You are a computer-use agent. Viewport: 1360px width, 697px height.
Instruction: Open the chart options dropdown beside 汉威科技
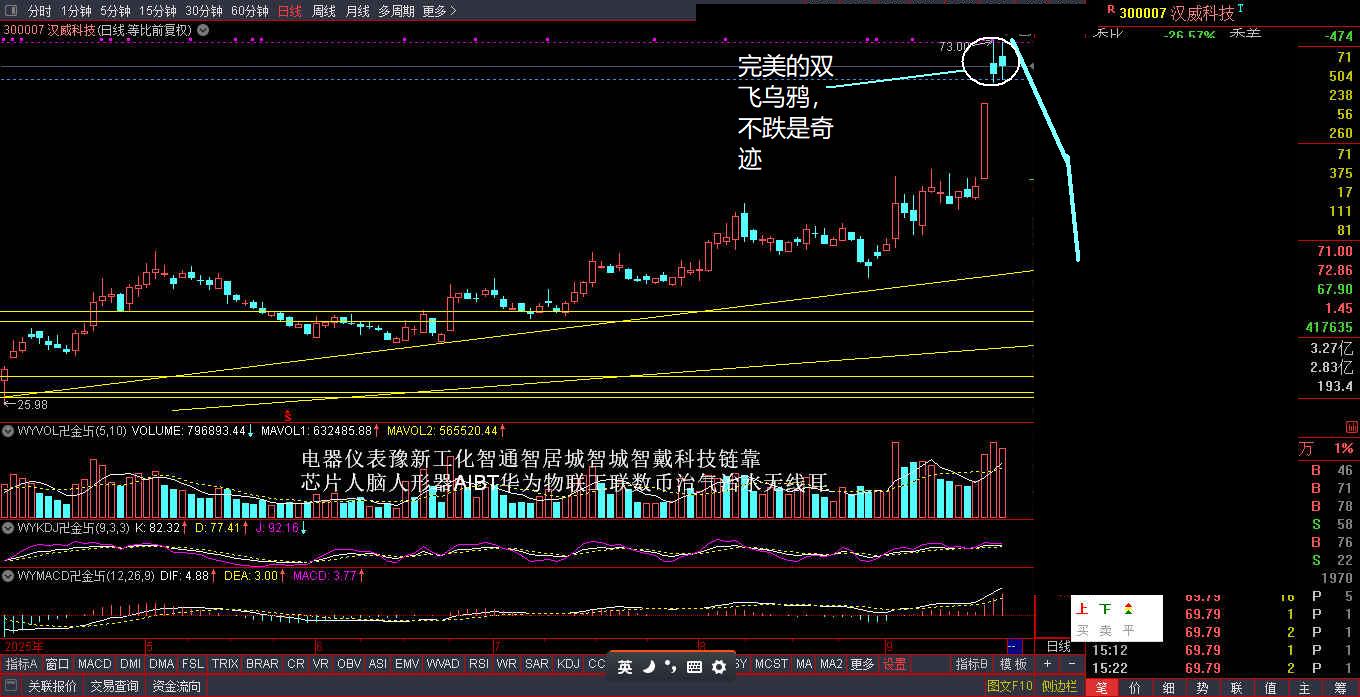203,30
